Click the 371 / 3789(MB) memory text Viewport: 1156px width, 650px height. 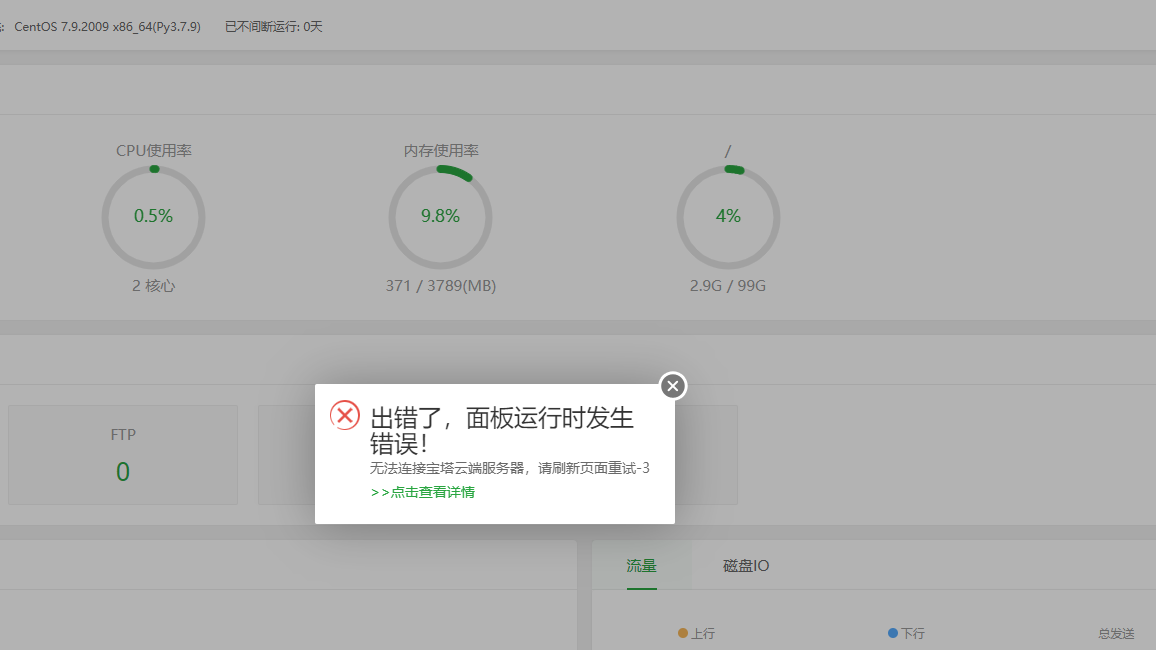point(441,286)
